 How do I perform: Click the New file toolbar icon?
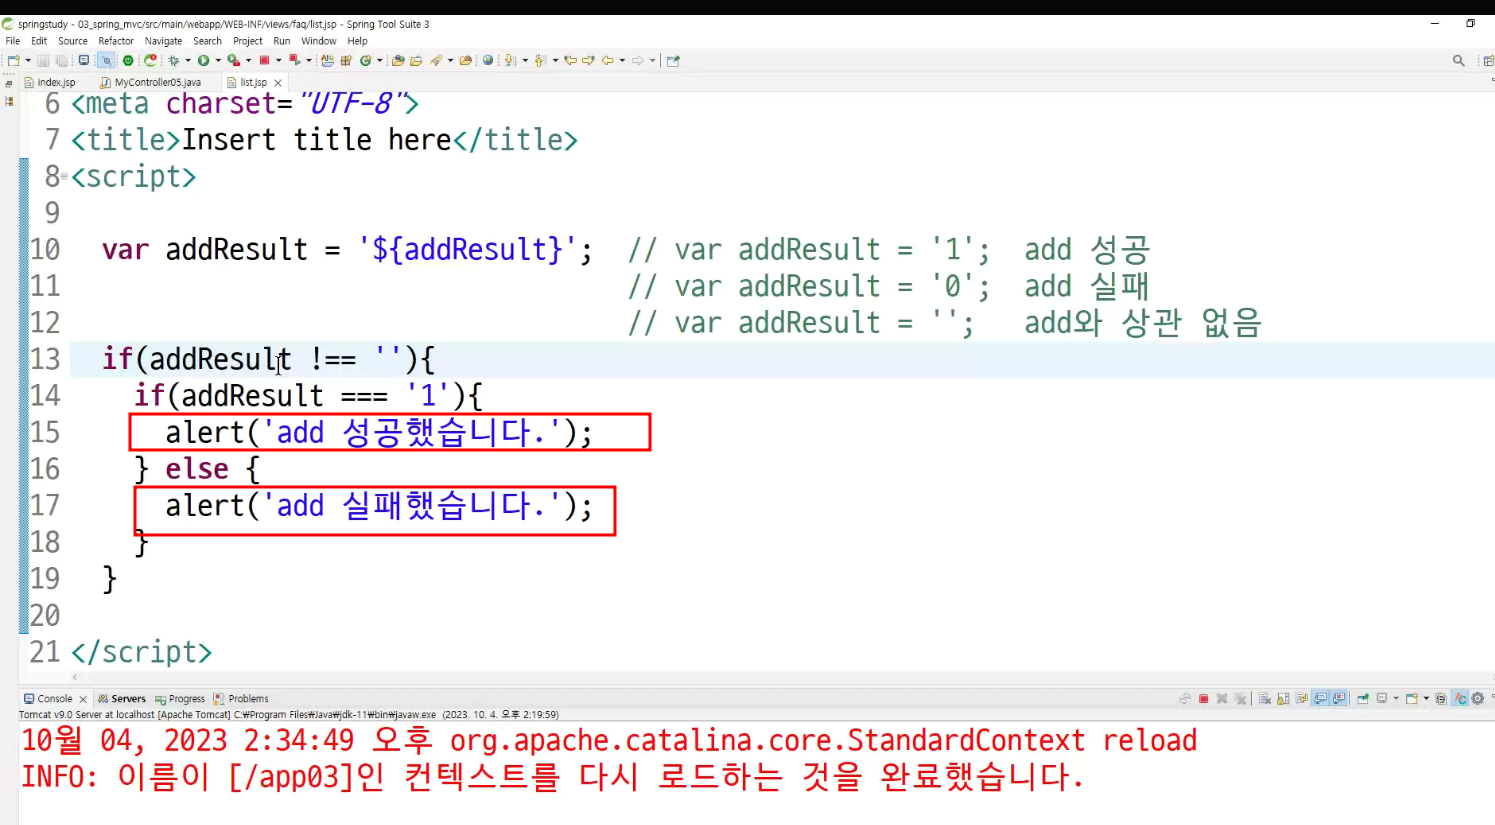[13, 60]
